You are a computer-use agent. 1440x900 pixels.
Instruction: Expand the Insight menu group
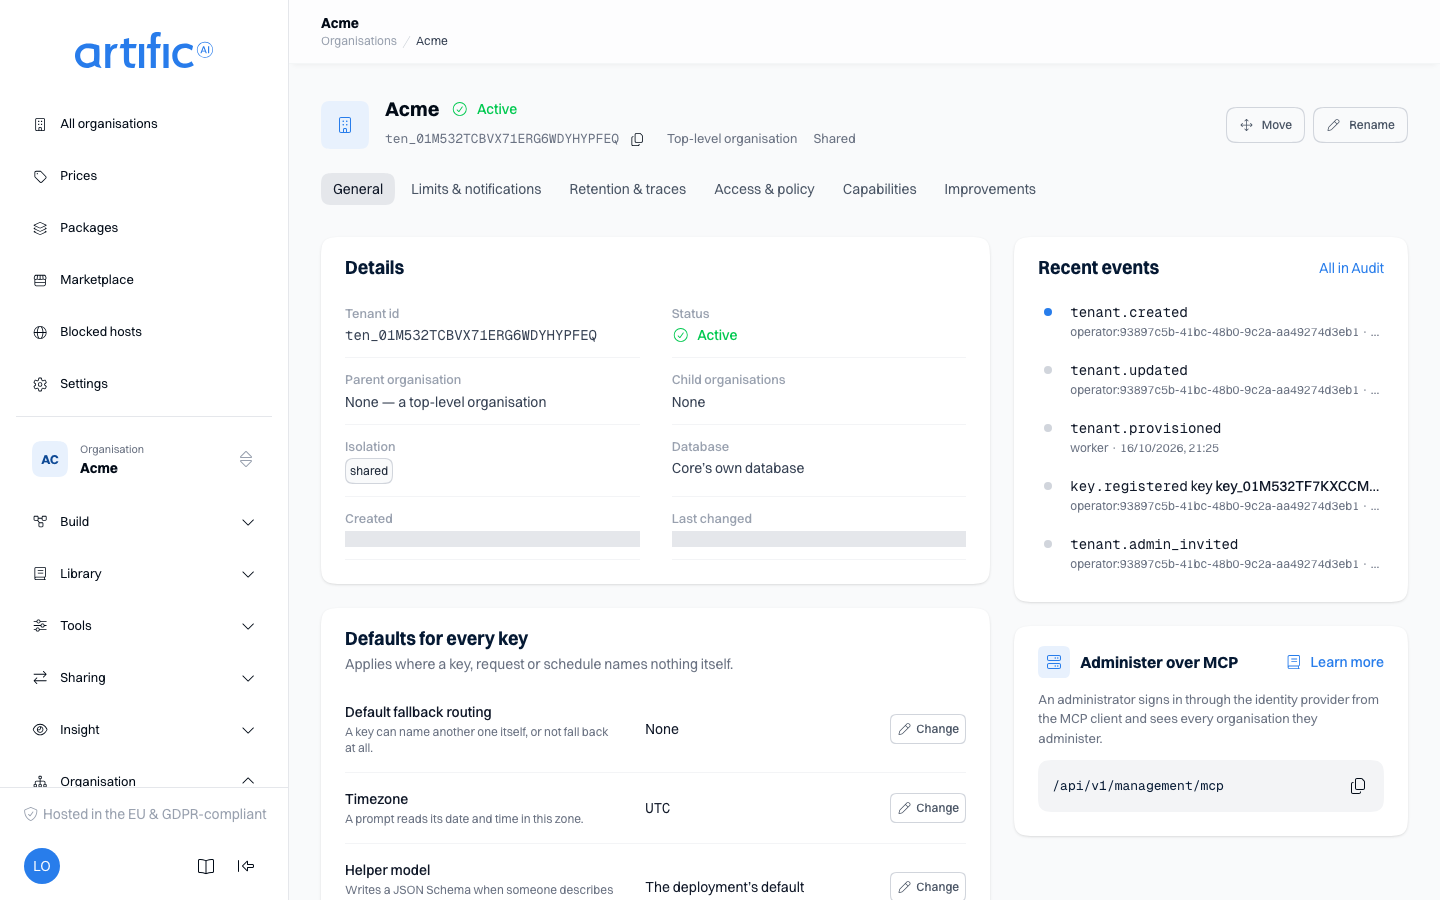(144, 730)
